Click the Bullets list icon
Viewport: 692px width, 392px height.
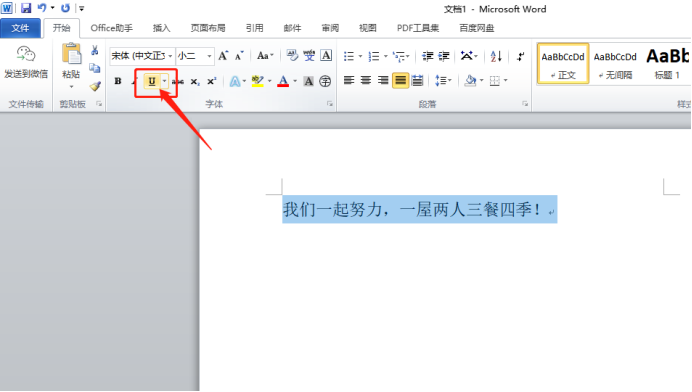(349, 56)
